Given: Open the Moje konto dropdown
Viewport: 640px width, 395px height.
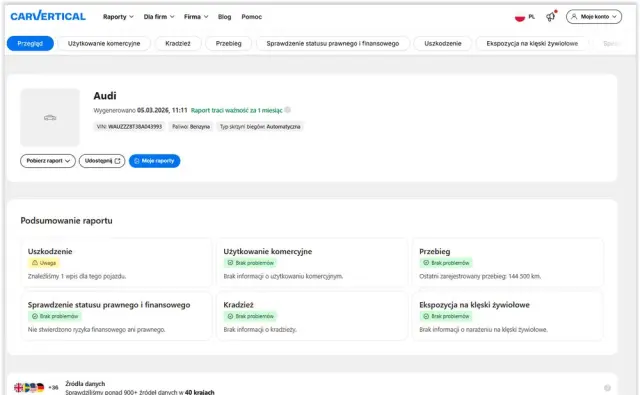Looking at the screenshot, I should [x=594, y=17].
